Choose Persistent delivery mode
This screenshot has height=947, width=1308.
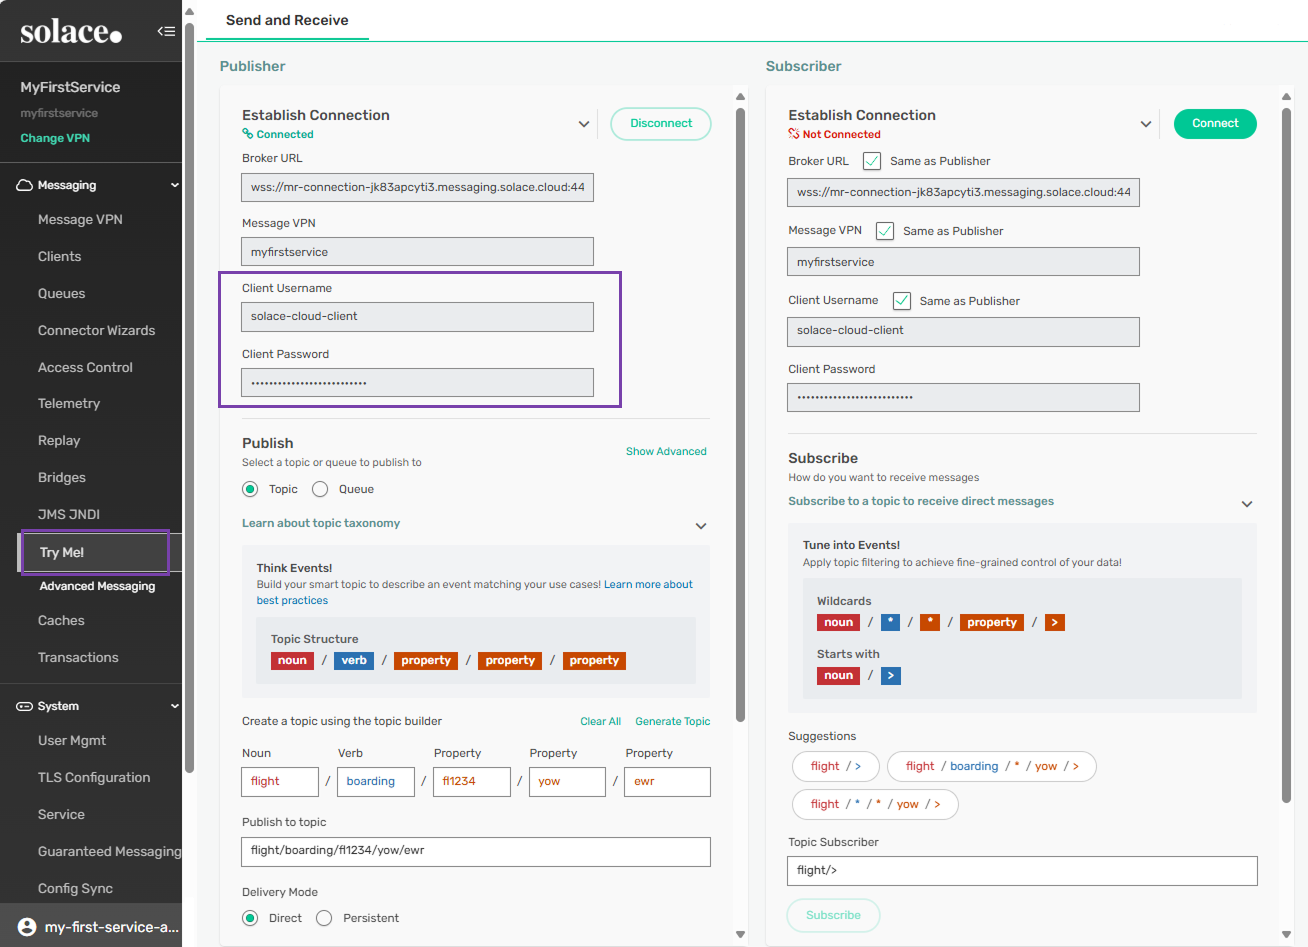click(324, 918)
